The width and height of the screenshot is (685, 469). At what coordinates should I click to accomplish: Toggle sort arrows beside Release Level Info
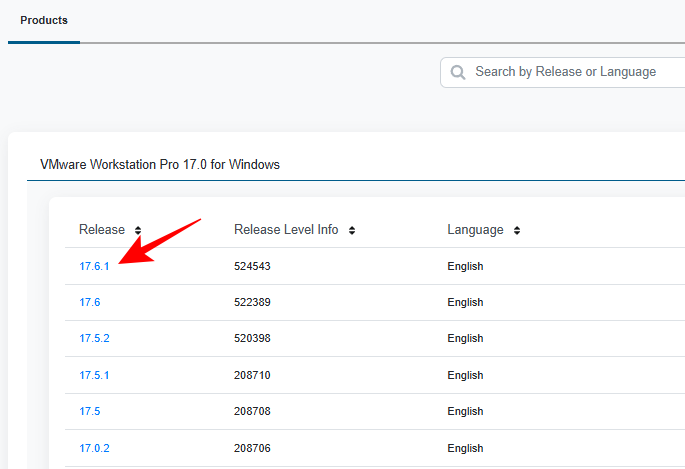click(x=352, y=231)
